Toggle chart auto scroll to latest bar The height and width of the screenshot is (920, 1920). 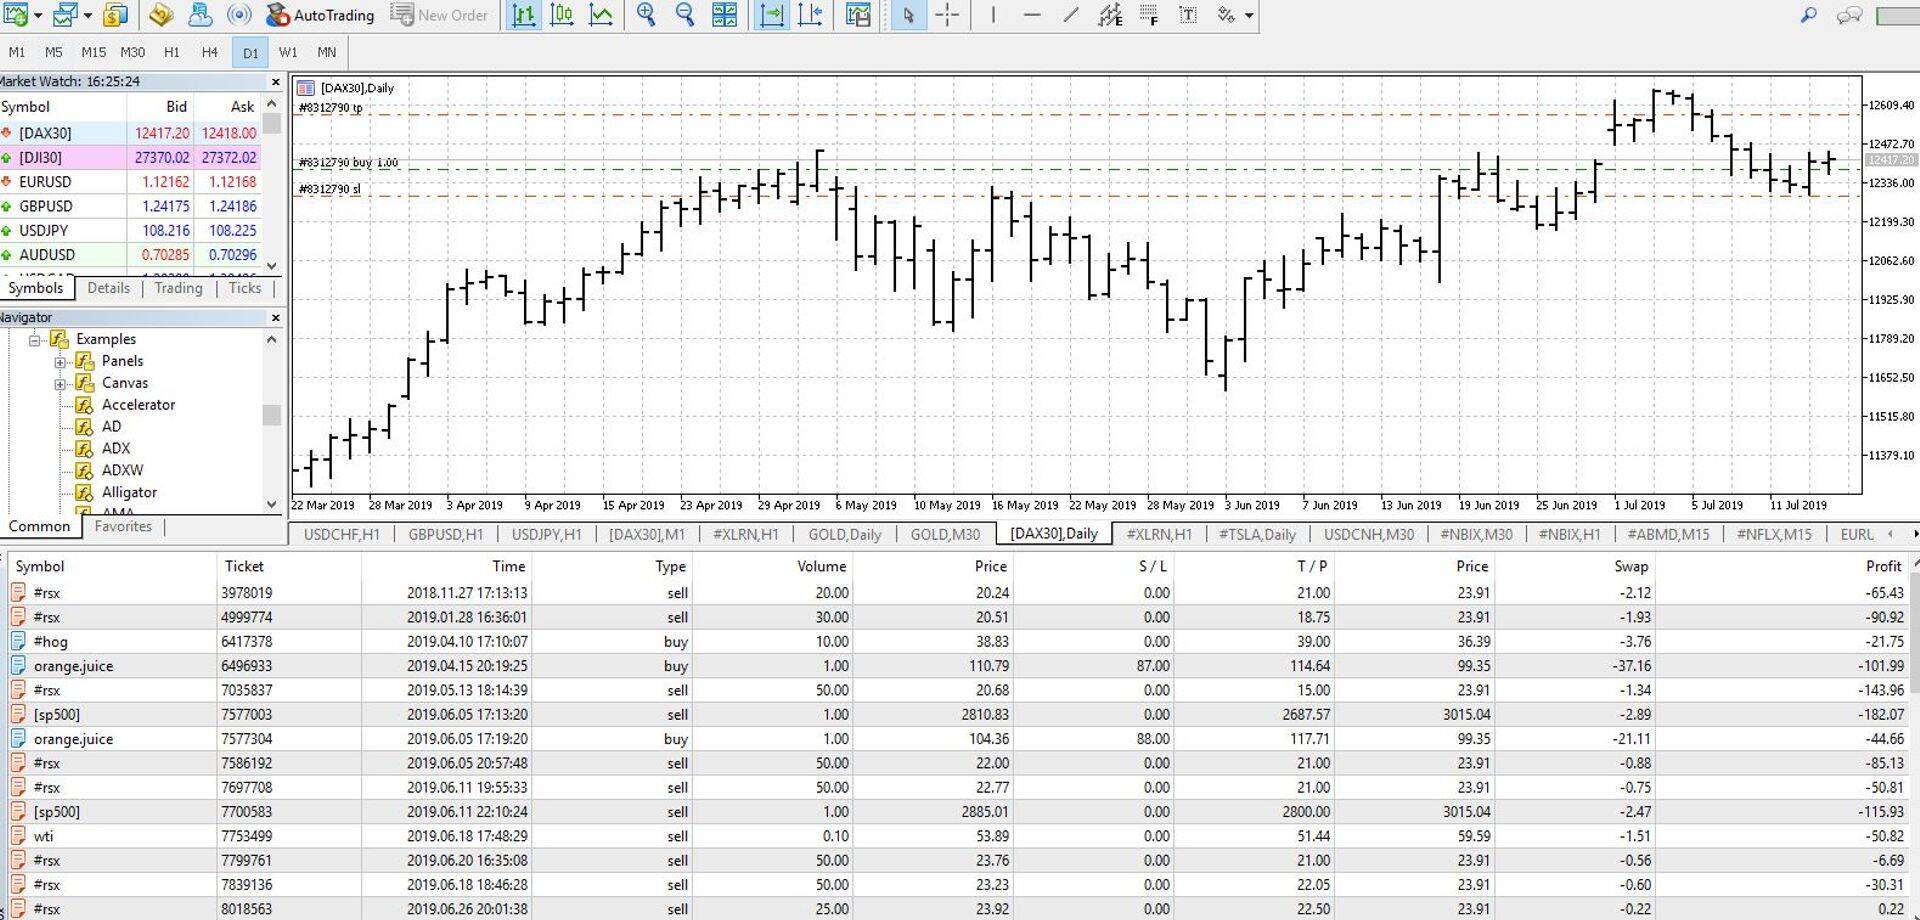[x=771, y=15]
